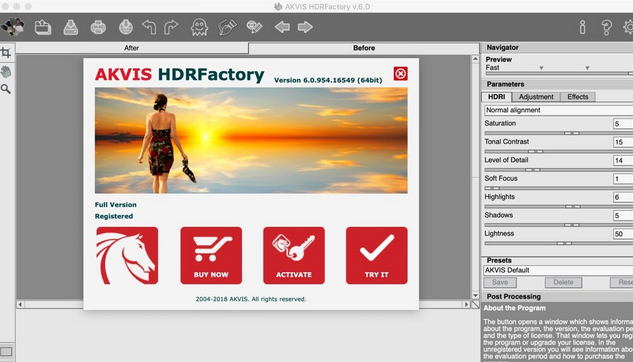Screen dimensions: 633x362
Task: Open the Adjustment tab
Action: tap(536, 97)
